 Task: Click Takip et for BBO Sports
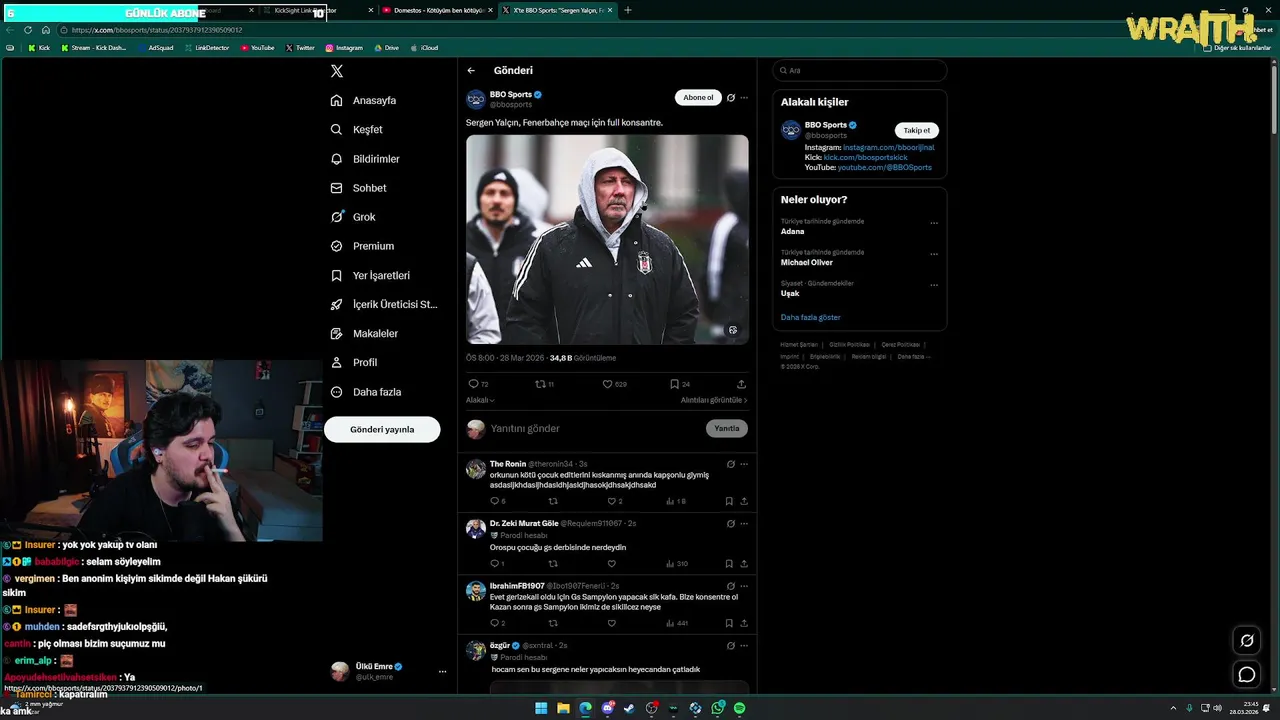tap(917, 130)
